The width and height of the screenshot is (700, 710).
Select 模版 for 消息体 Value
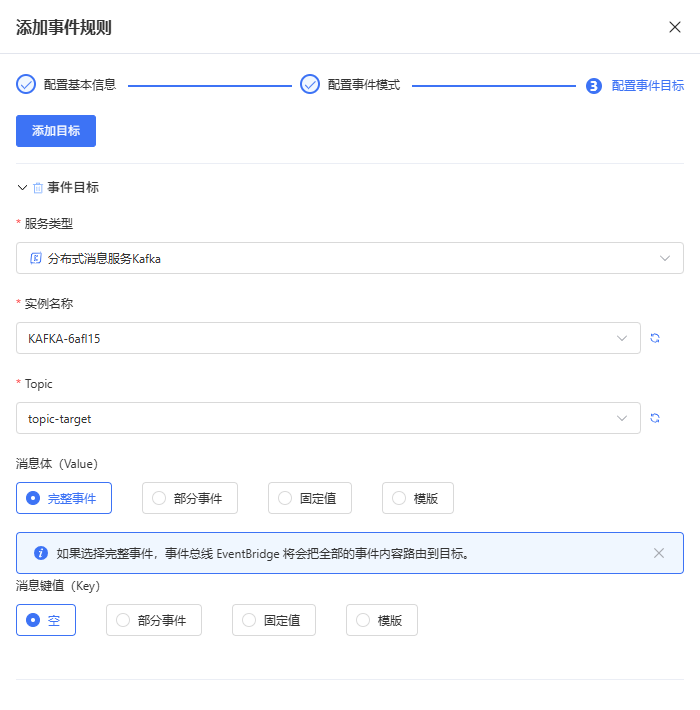click(x=417, y=498)
